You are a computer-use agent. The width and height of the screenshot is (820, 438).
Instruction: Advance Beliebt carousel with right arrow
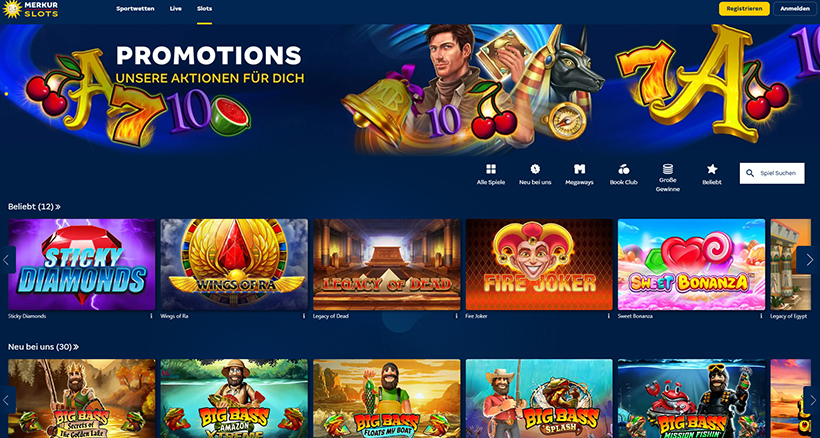808,260
